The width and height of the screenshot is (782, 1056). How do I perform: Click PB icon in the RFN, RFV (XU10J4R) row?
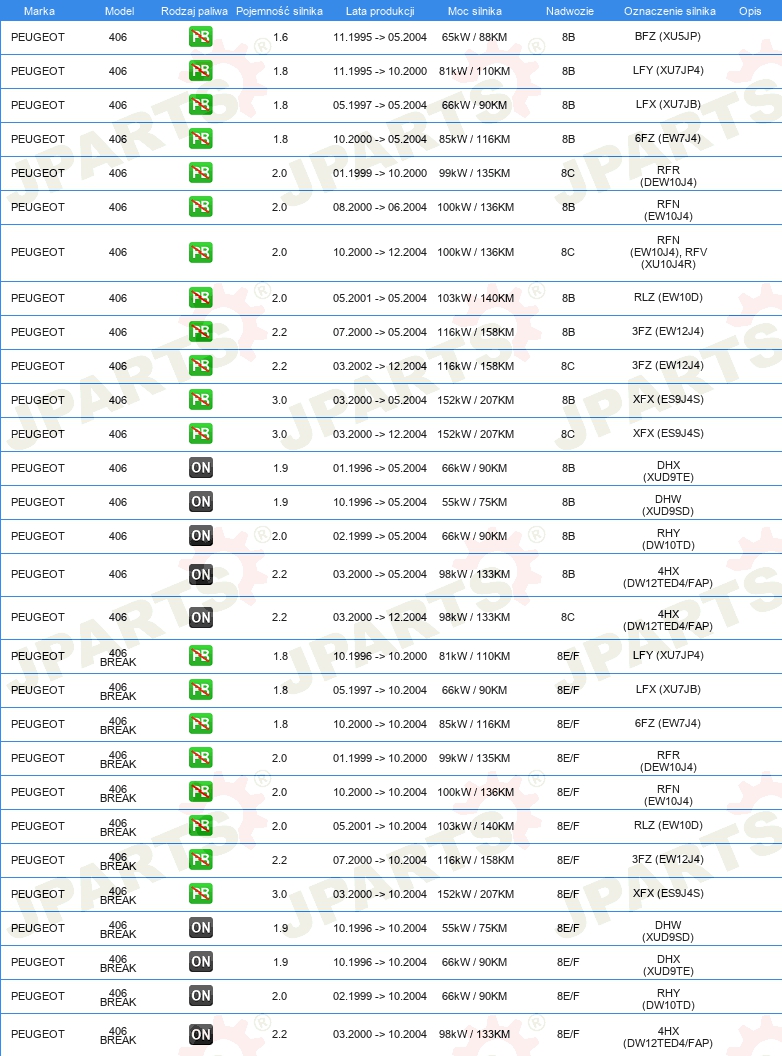(201, 253)
